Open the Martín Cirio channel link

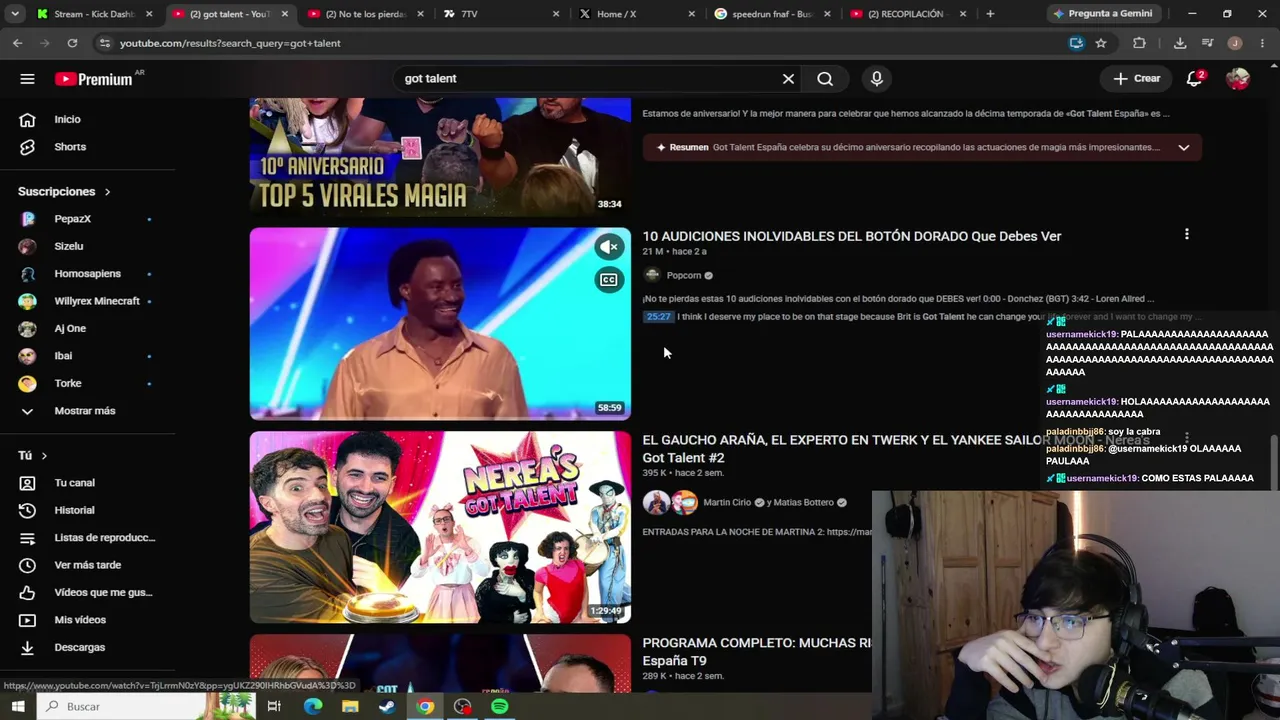coord(728,502)
